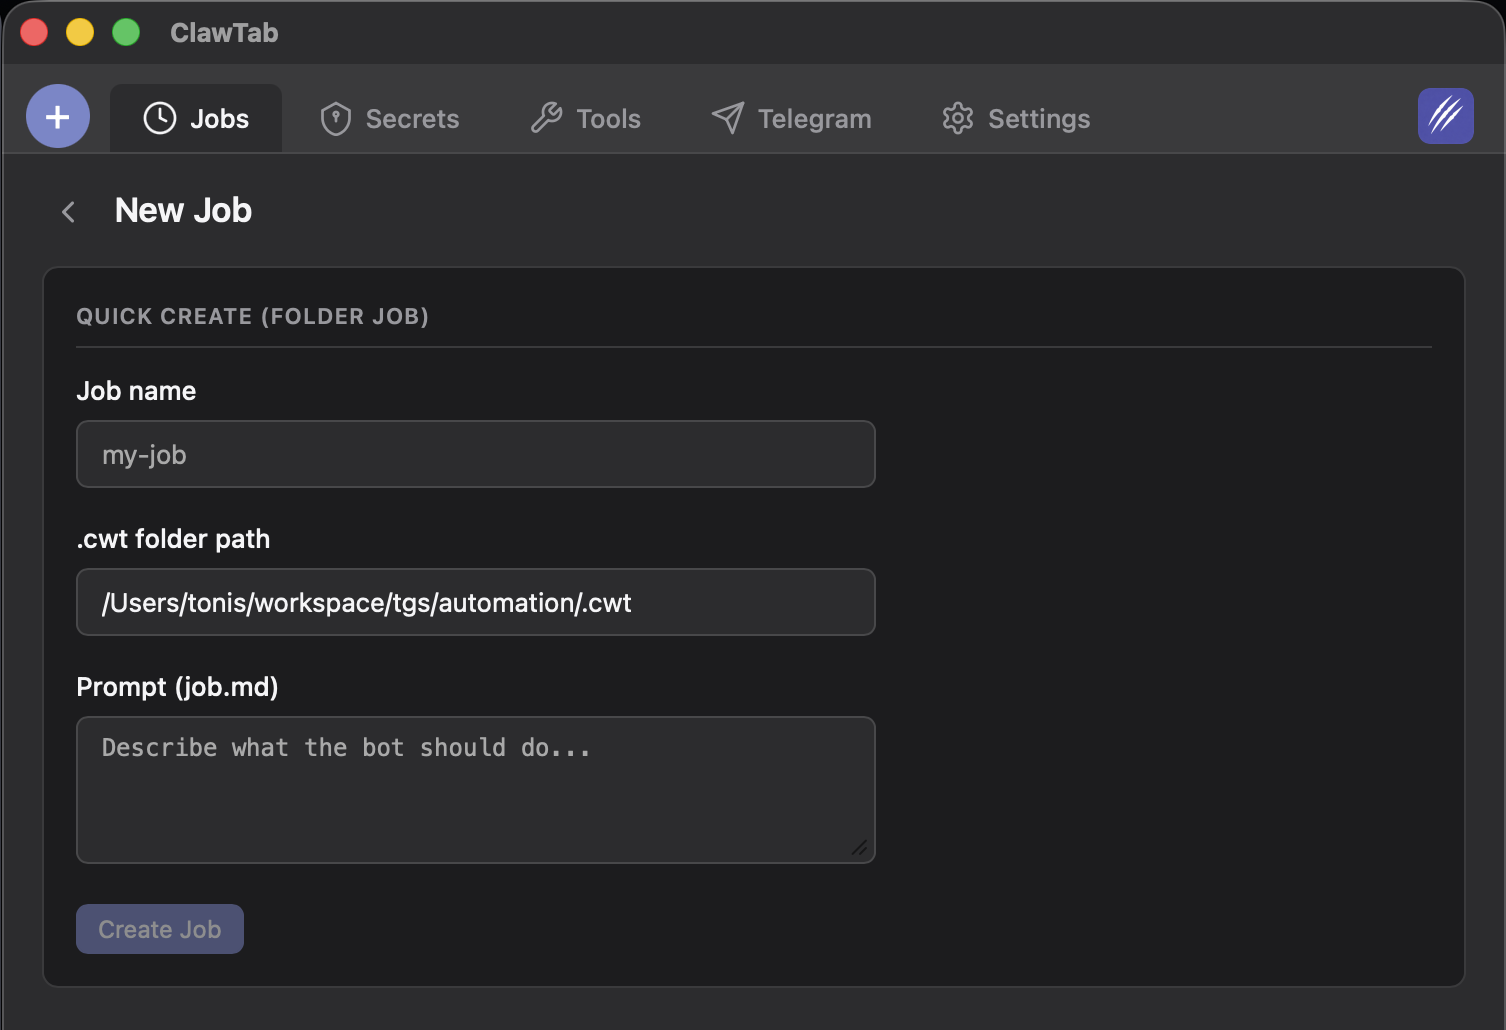This screenshot has width=1506, height=1030.
Task: Click the paper plane icon beside Telegram
Action: point(727,118)
